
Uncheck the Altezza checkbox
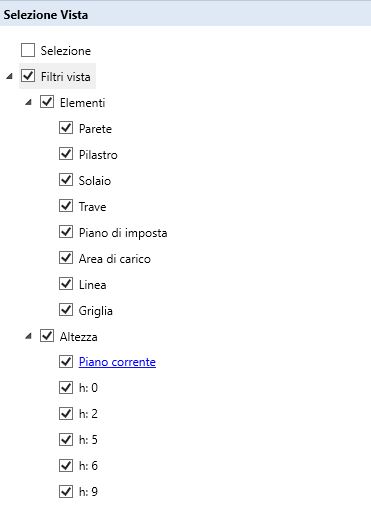coord(47,336)
